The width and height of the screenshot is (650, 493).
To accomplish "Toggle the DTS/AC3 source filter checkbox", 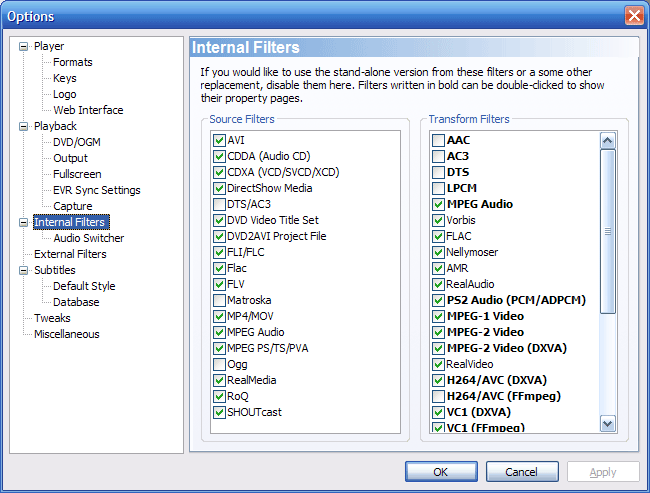I will (x=219, y=204).
